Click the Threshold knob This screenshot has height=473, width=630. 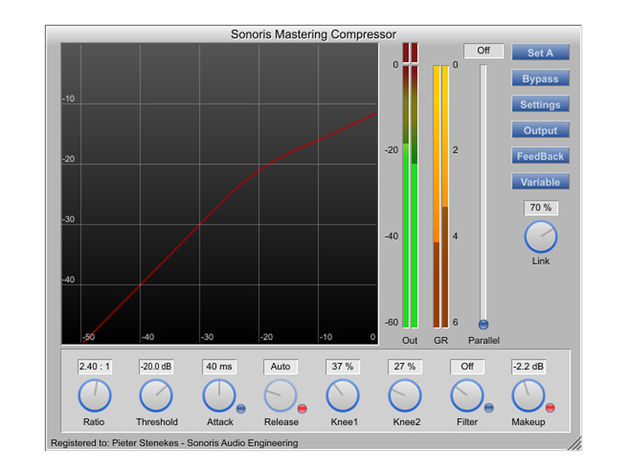tap(156, 395)
